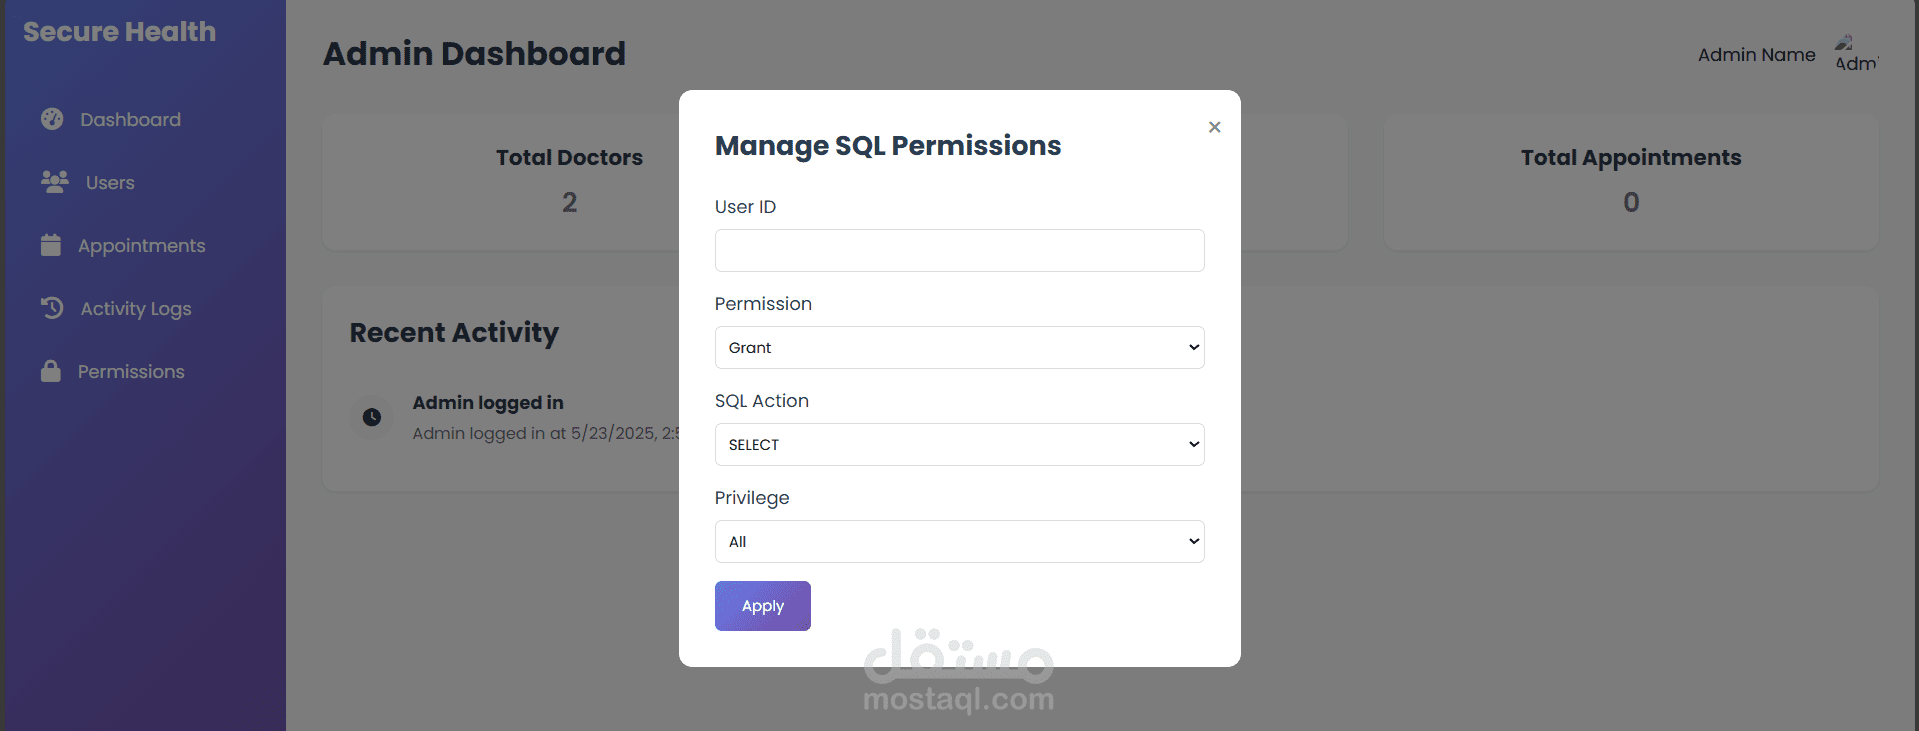
Task: Click the User ID input field
Action: click(x=959, y=250)
